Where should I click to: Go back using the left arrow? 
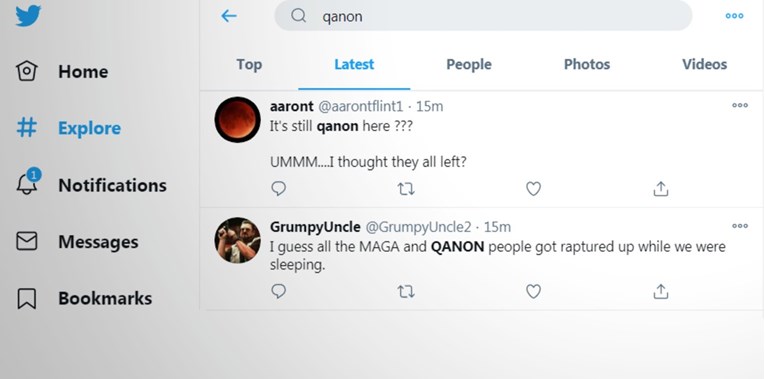coord(229,16)
